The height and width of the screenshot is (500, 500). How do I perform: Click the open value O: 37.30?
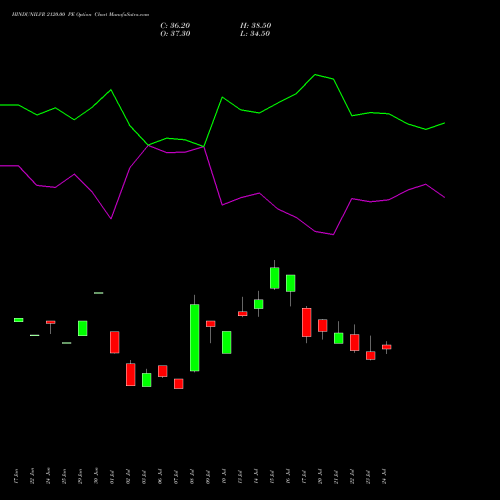(175, 34)
